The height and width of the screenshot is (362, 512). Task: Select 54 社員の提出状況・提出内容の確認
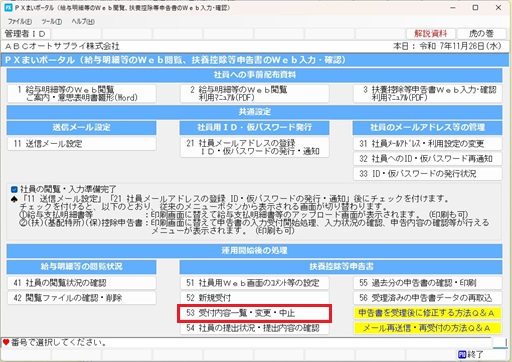255,328
